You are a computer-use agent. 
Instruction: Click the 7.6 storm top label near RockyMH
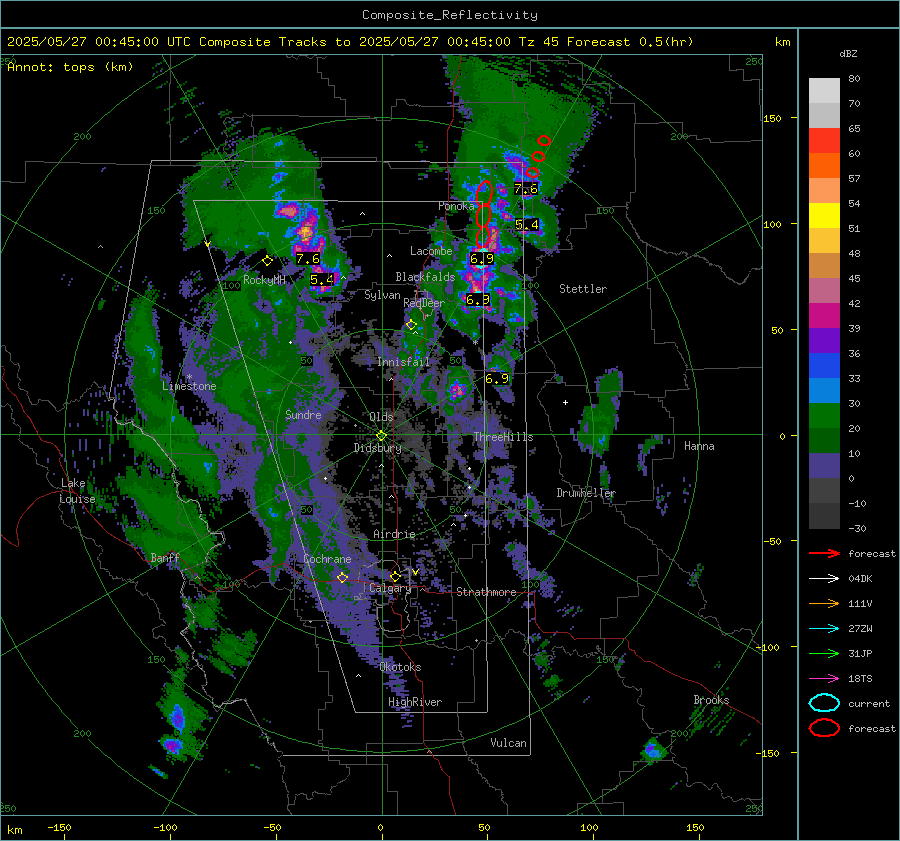pos(308,259)
